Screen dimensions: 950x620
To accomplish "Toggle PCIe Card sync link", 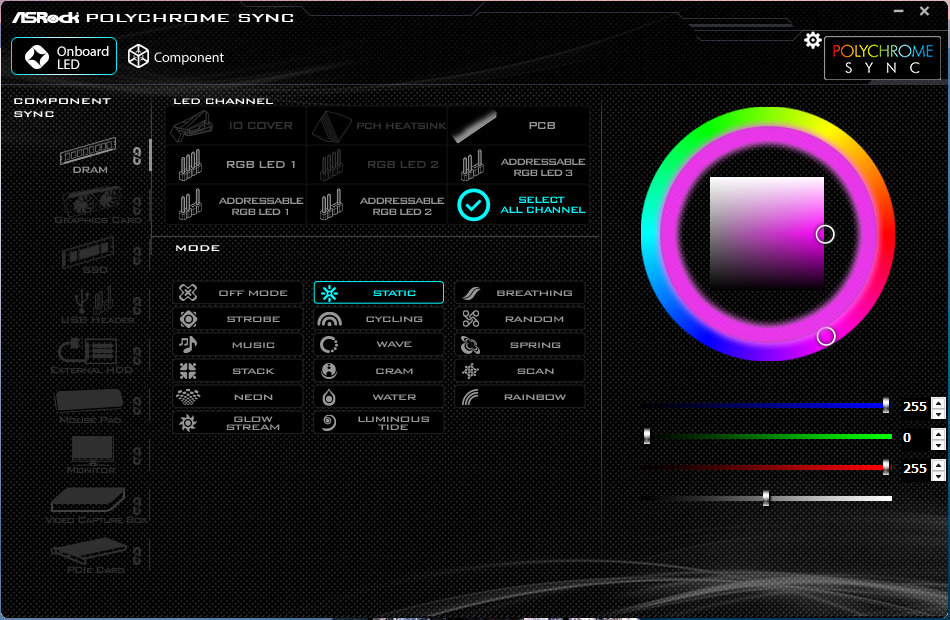I will (x=138, y=556).
